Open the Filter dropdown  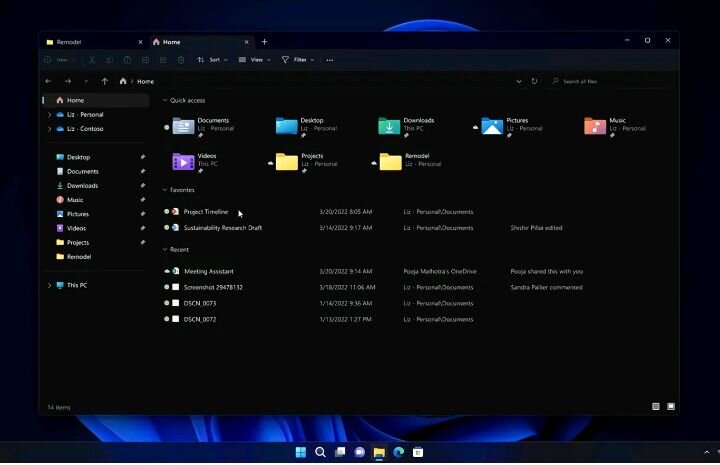pos(298,60)
